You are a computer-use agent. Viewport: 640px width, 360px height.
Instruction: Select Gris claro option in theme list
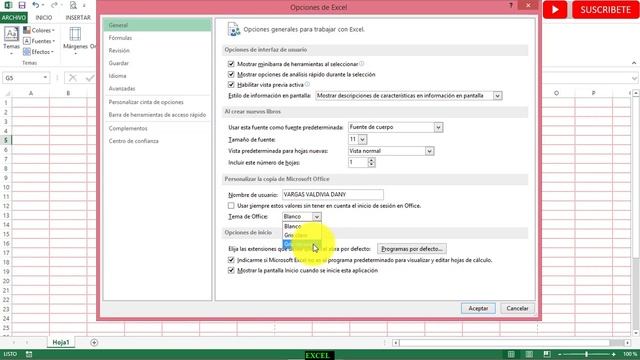[302, 235]
